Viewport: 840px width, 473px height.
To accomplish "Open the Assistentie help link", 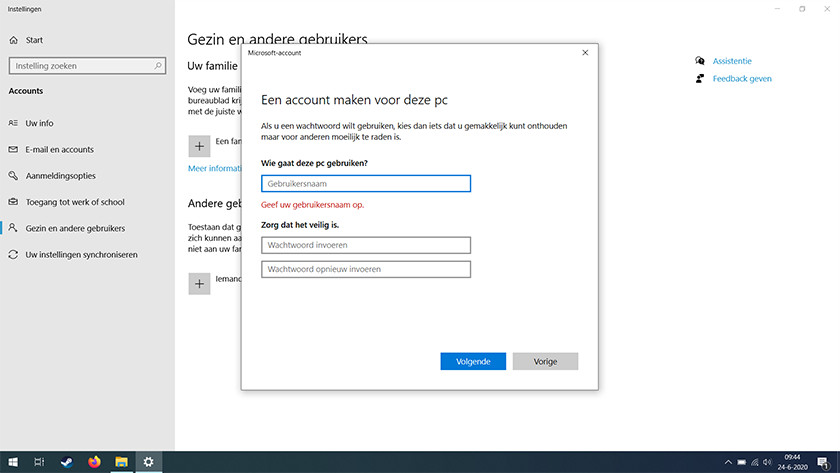I will pyautogui.click(x=732, y=61).
